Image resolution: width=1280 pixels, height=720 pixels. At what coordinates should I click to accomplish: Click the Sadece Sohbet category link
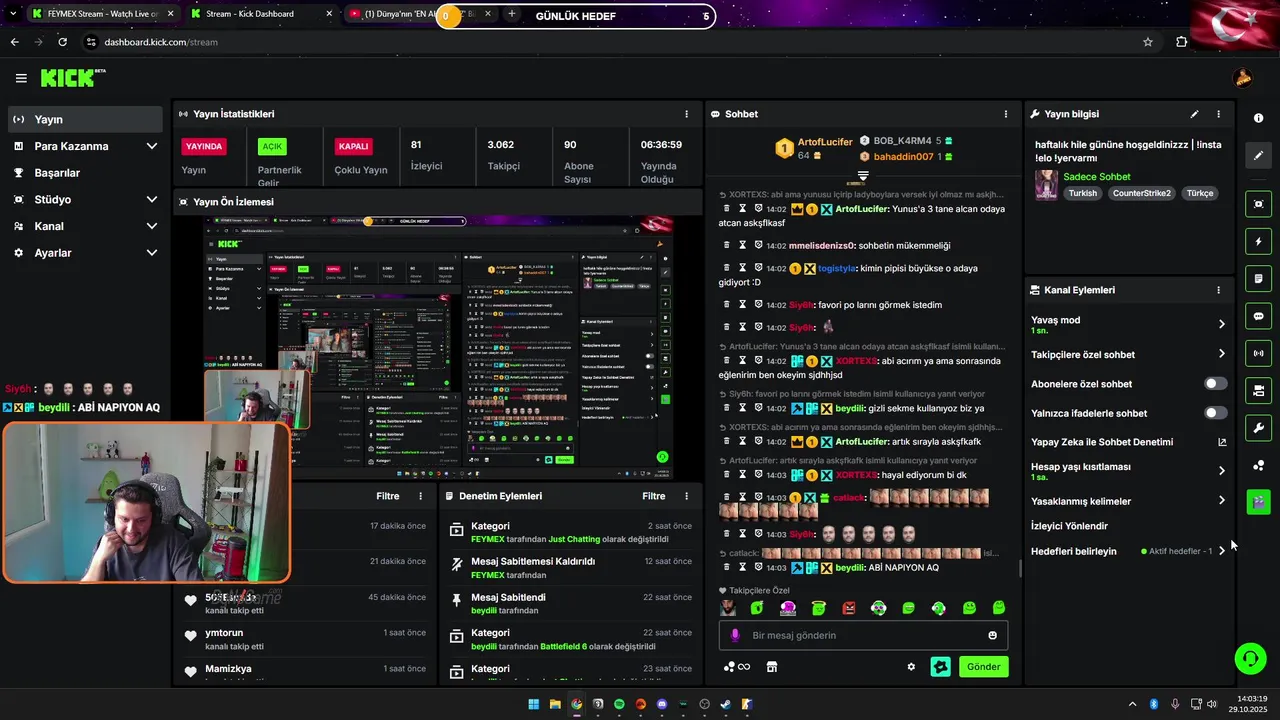click(x=1097, y=177)
